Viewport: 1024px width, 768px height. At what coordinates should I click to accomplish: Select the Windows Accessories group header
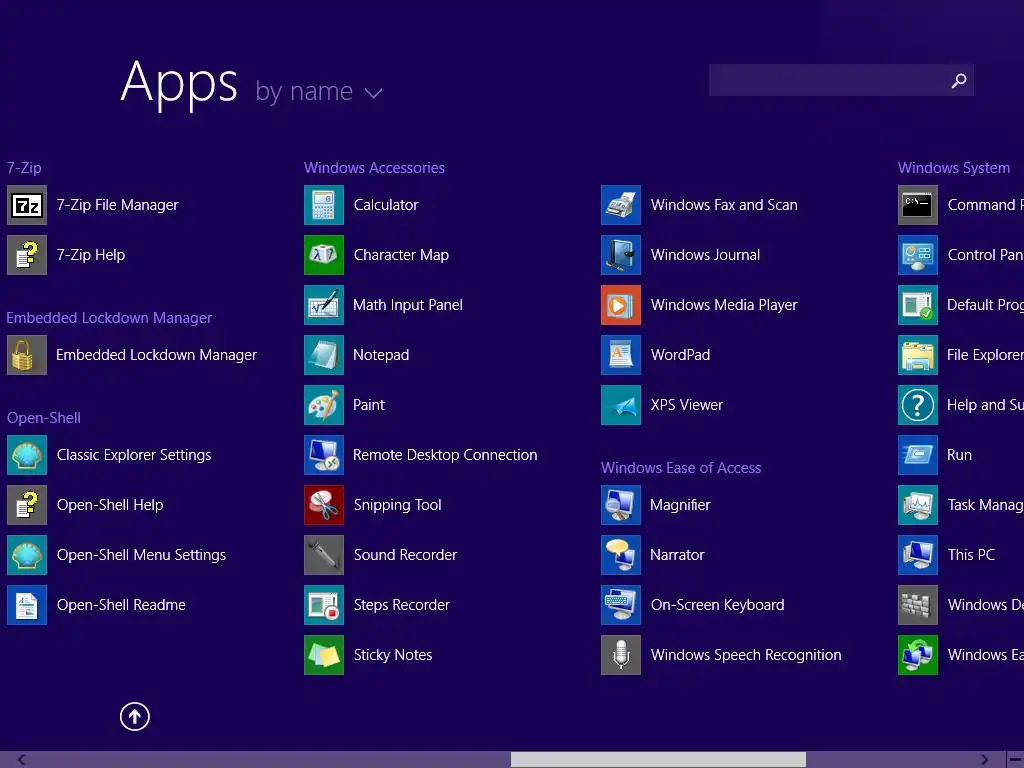click(374, 168)
